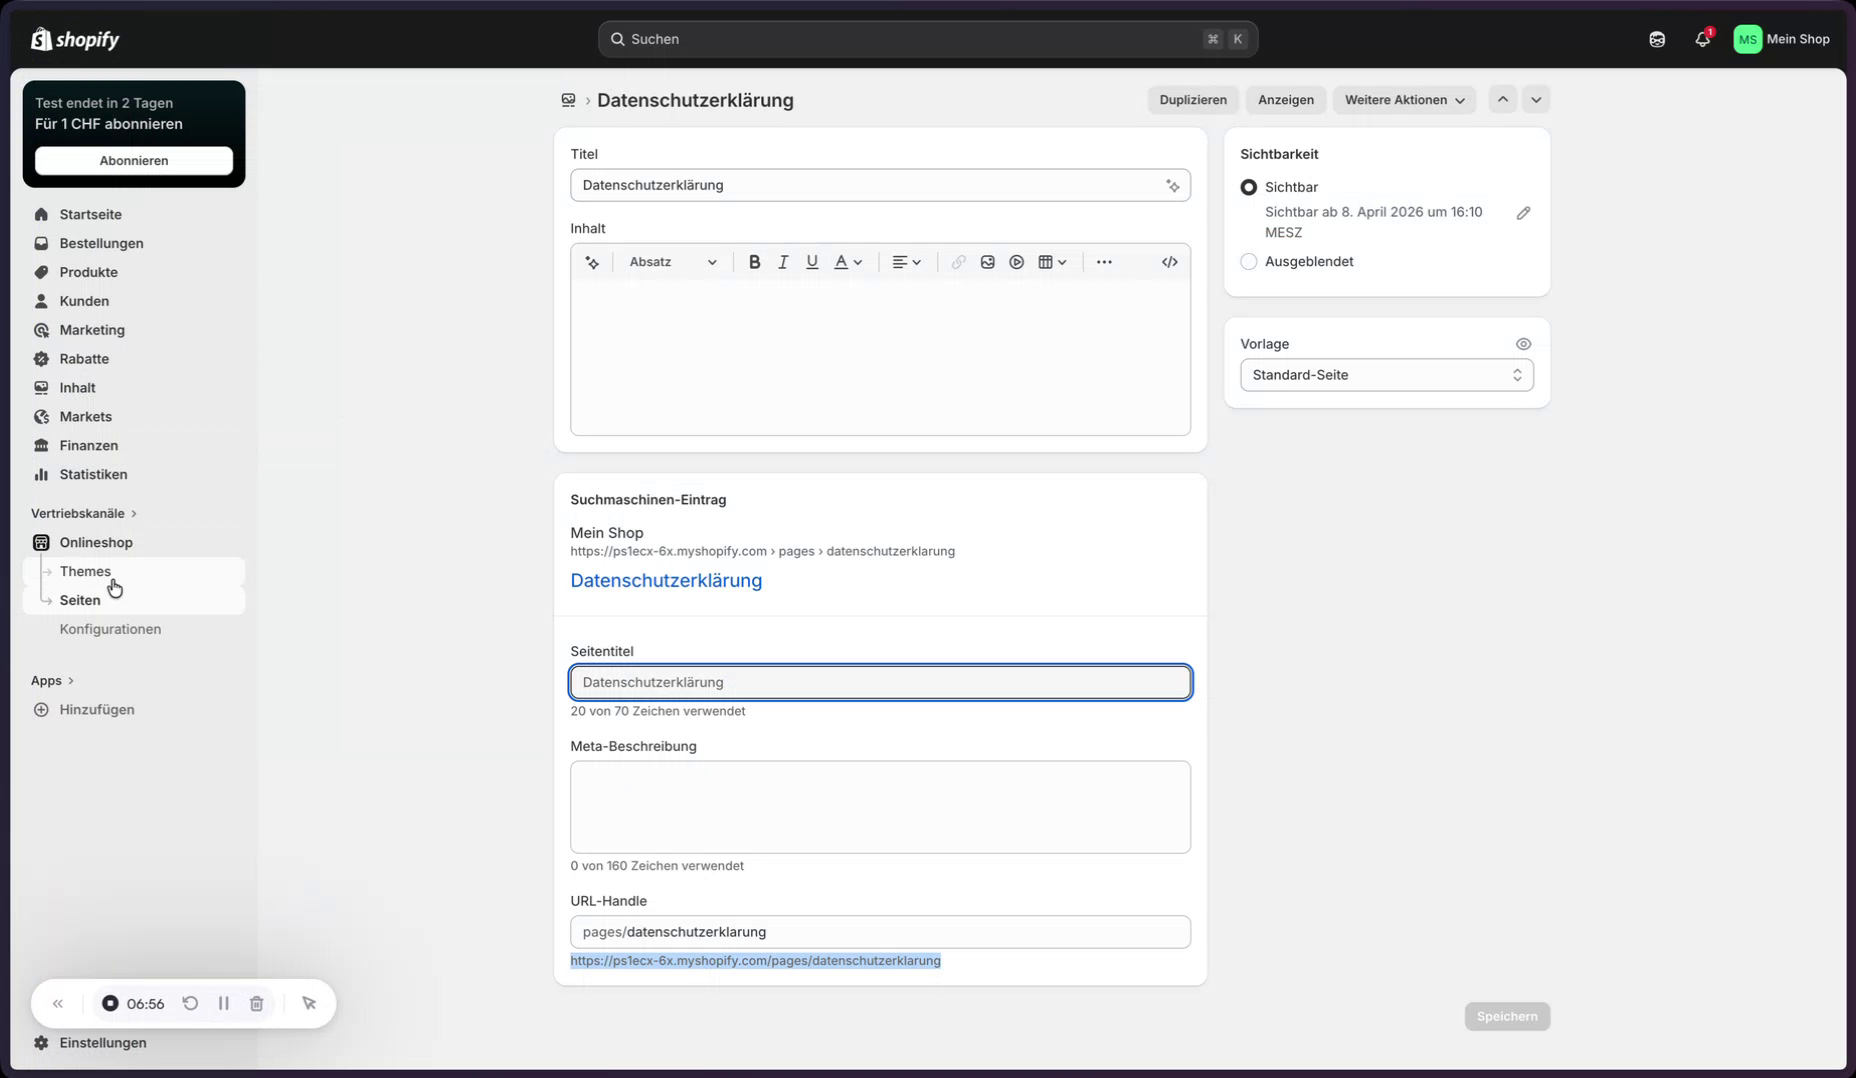The image size is (1856, 1078).
Task: Open the notifications bell icon
Action: pos(1702,39)
